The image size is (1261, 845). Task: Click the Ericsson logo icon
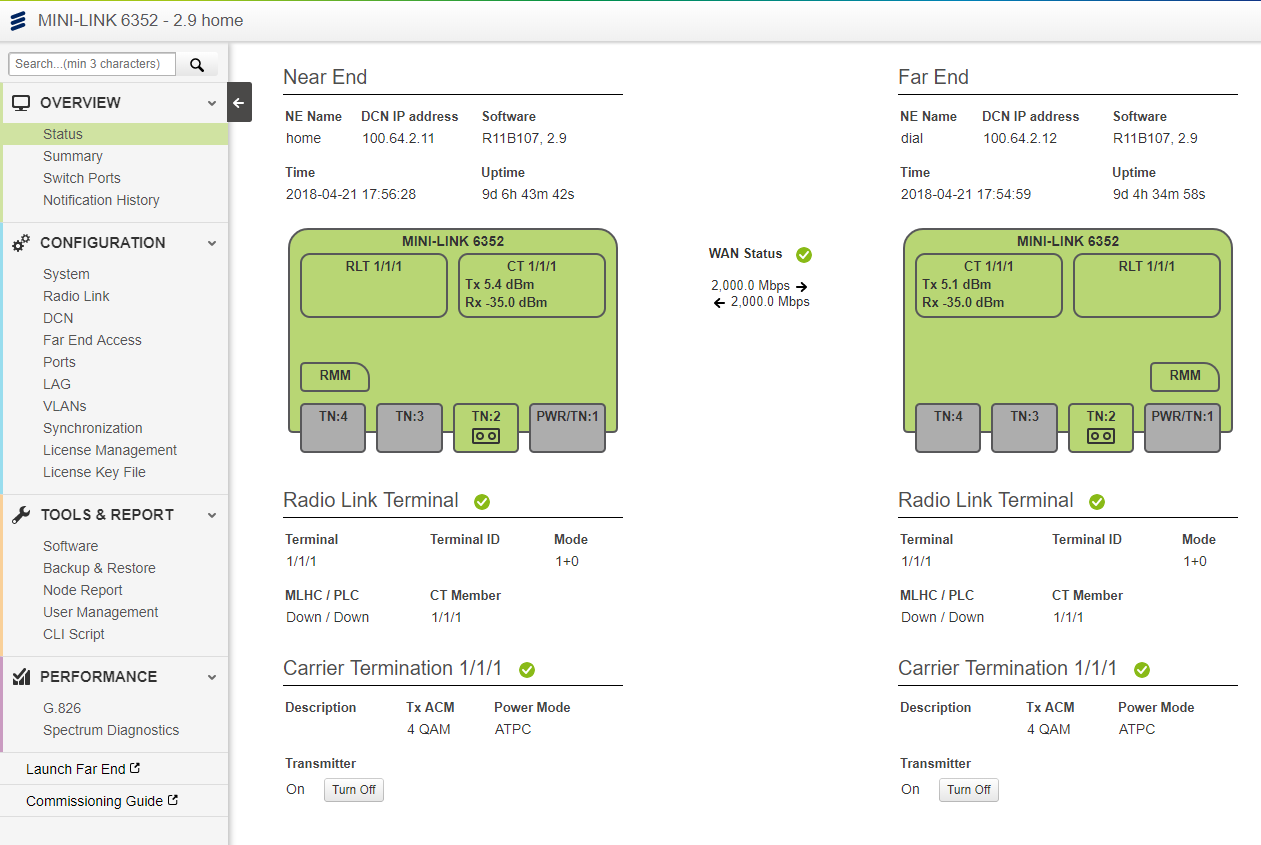[x=18, y=20]
